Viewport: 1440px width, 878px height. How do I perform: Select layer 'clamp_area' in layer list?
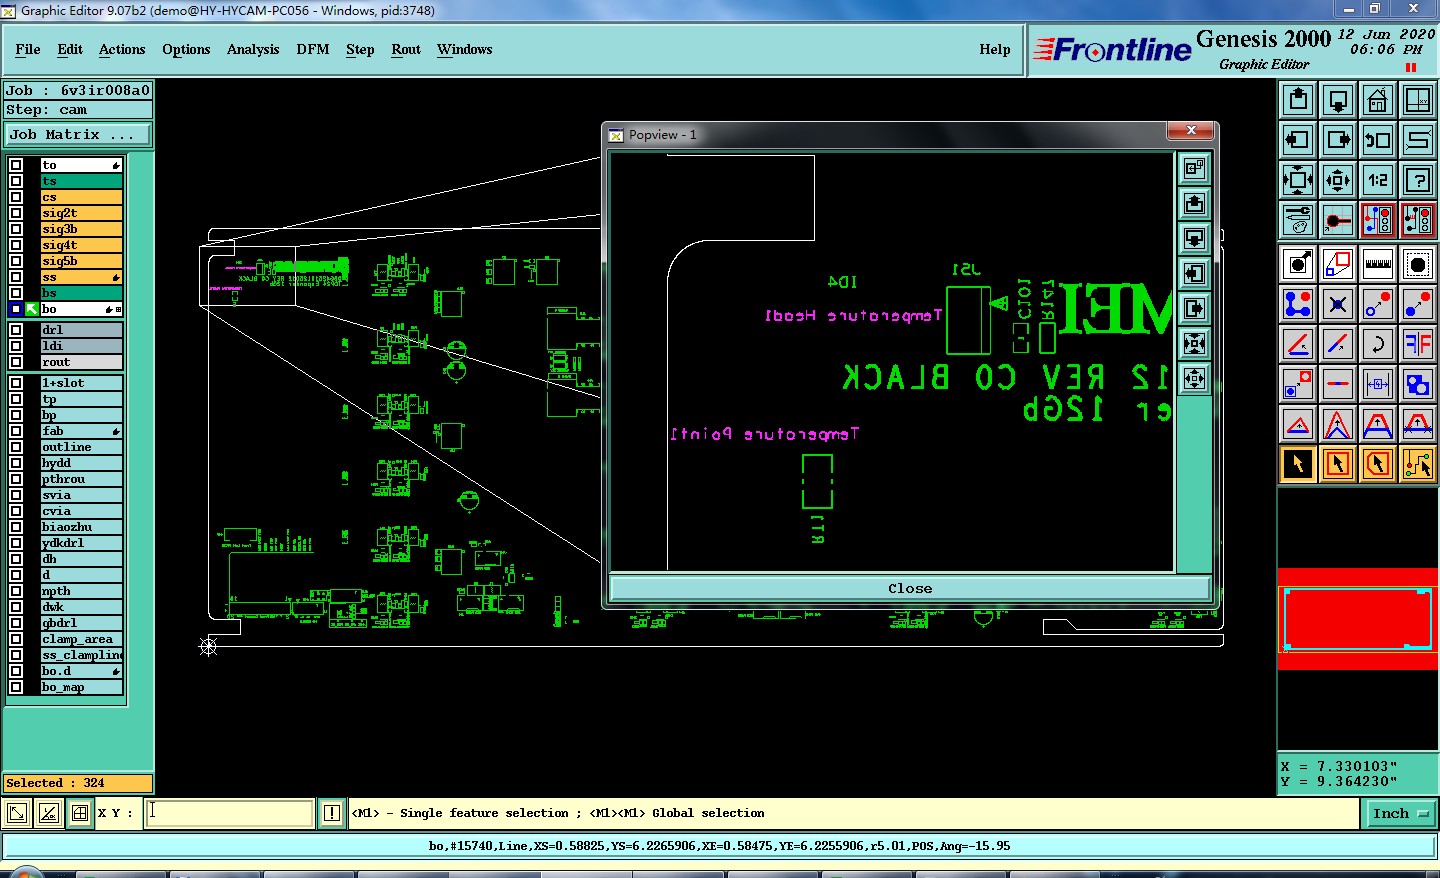click(81, 639)
